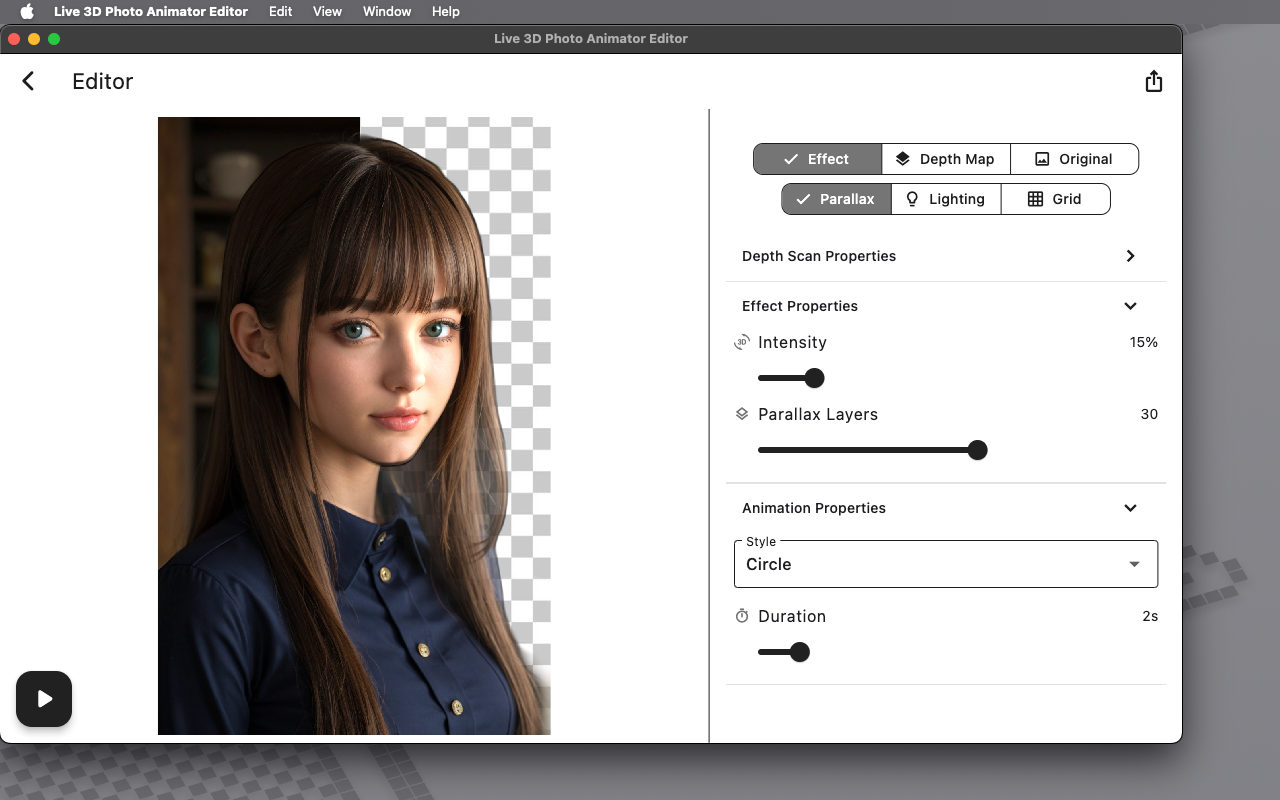The height and width of the screenshot is (800, 1280).
Task: Adjust the Intensity slider handle
Action: point(814,378)
